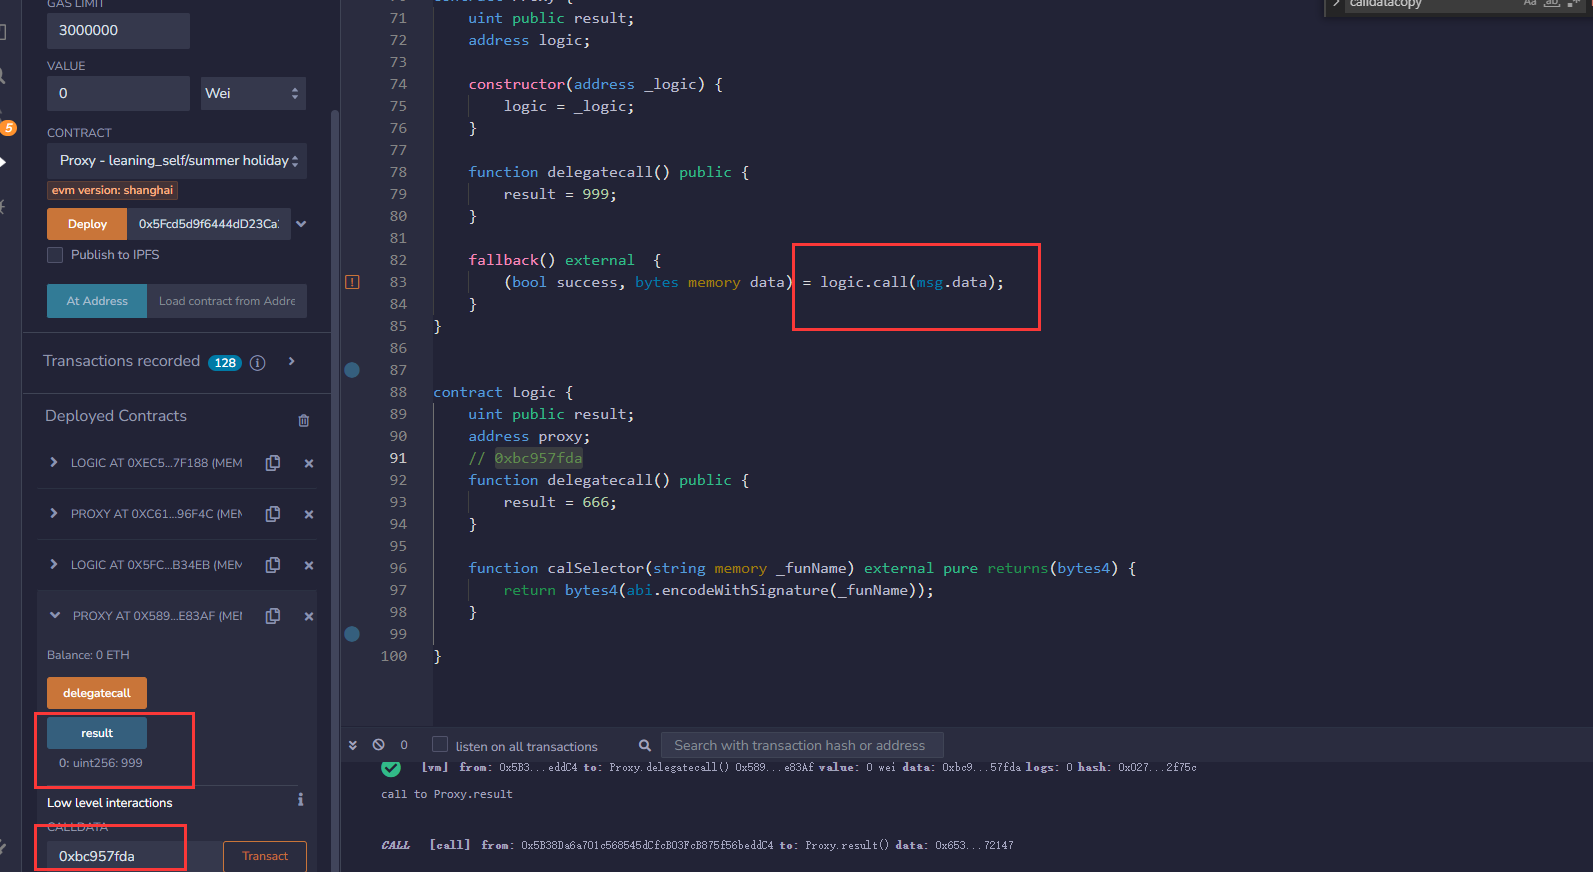
Task: Toggle breakpoint dot at line 87
Action: [352, 370]
